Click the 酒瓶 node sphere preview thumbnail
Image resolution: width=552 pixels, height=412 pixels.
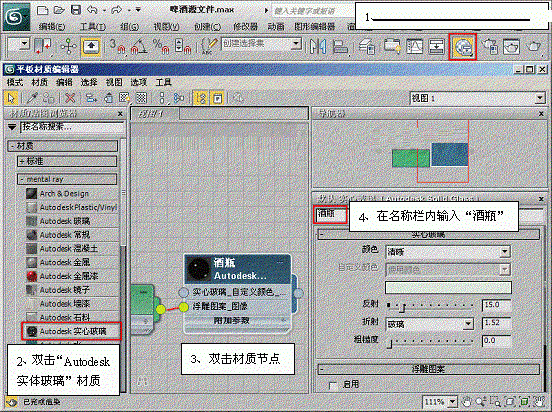tap(199, 269)
